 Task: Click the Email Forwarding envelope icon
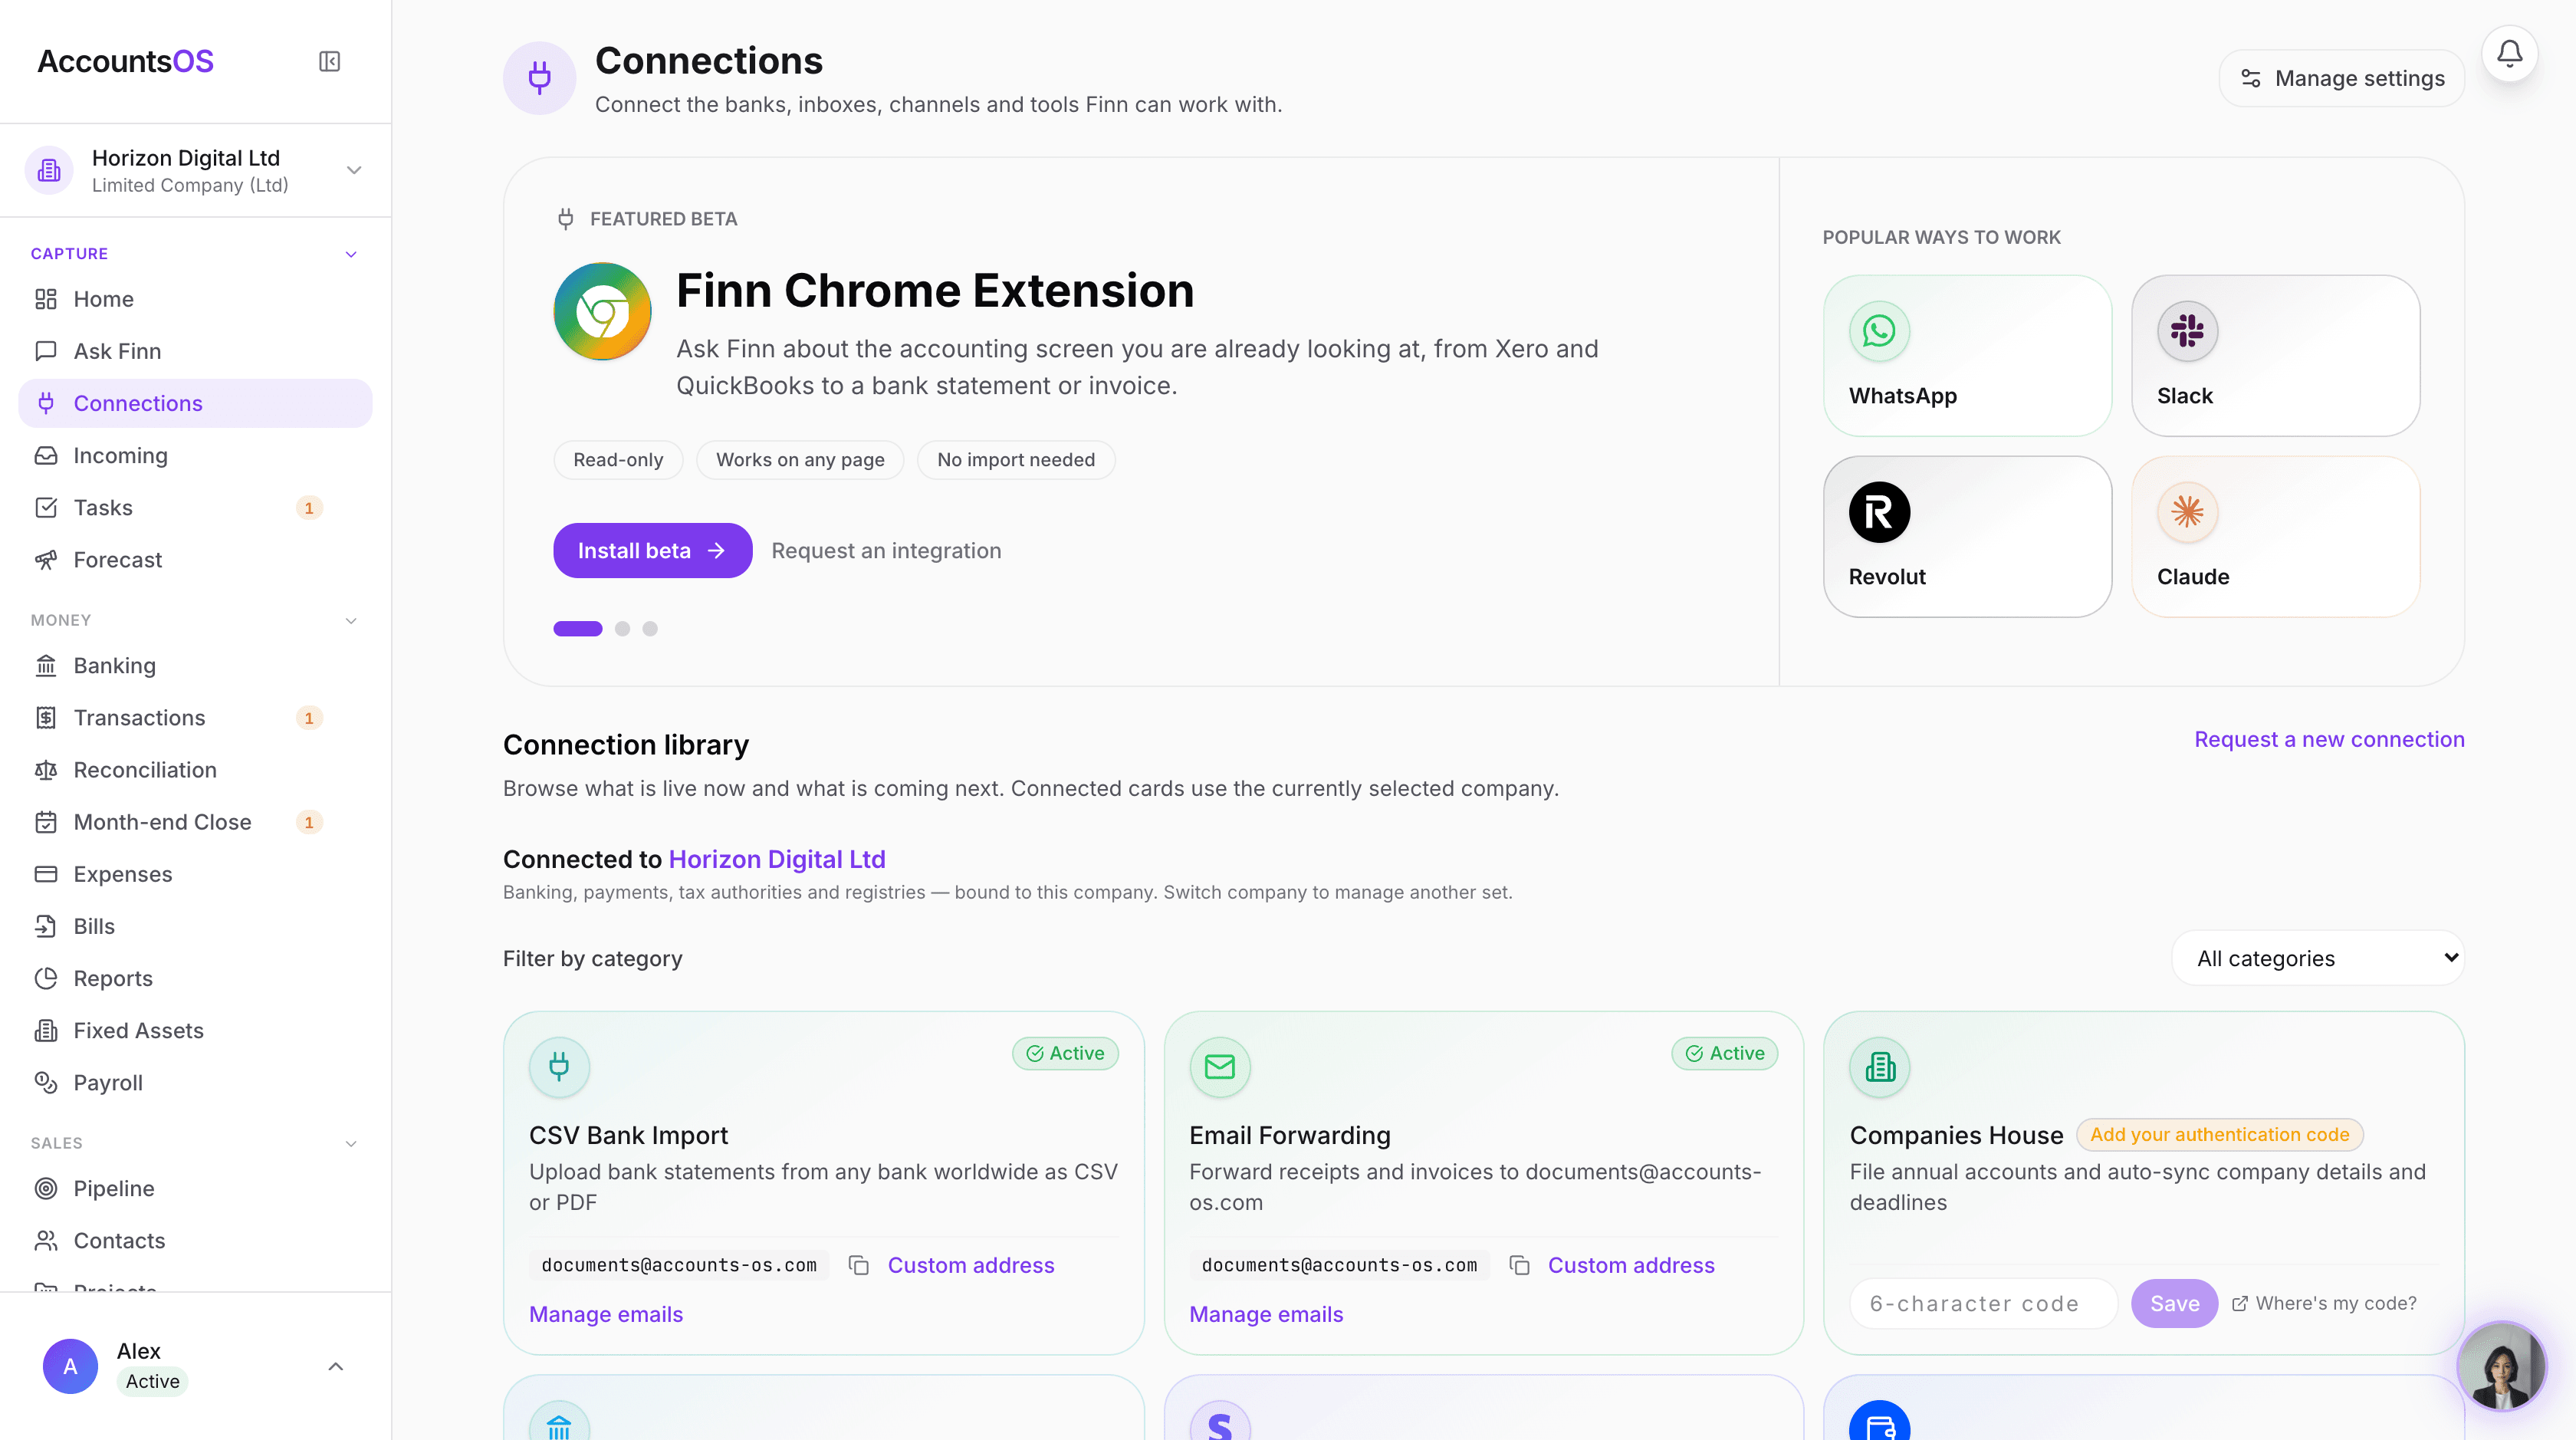(x=1220, y=1067)
